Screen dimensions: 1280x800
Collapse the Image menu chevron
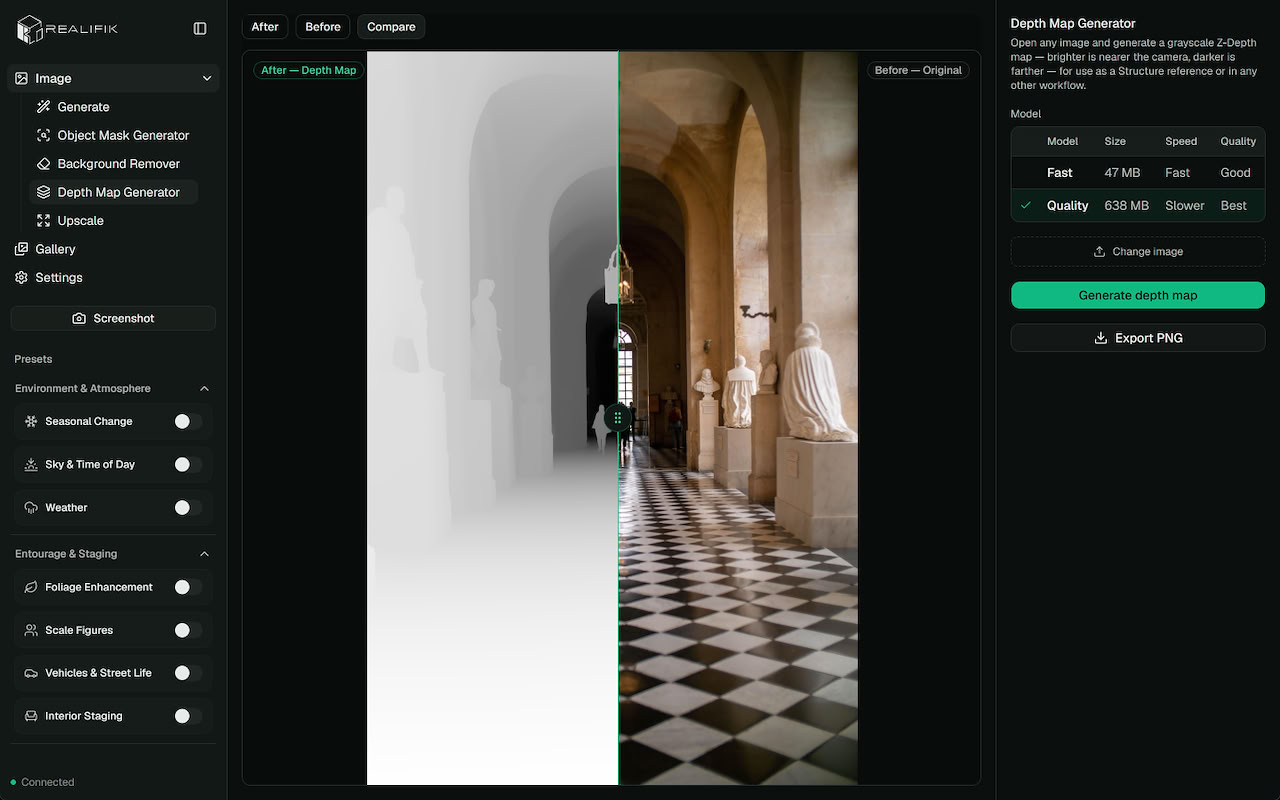[x=207, y=78]
